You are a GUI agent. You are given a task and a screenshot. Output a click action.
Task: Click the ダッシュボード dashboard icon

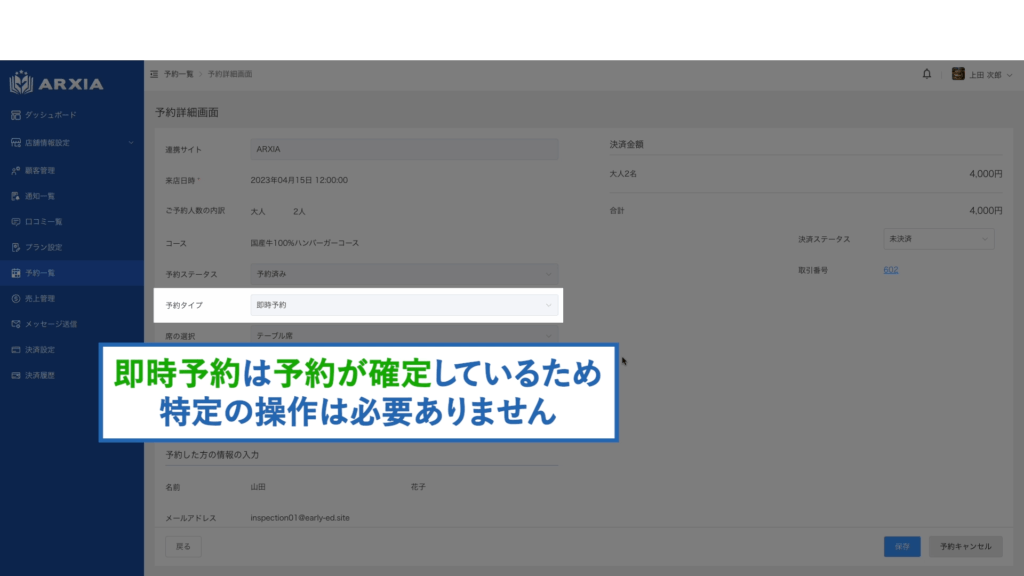[x=16, y=116]
